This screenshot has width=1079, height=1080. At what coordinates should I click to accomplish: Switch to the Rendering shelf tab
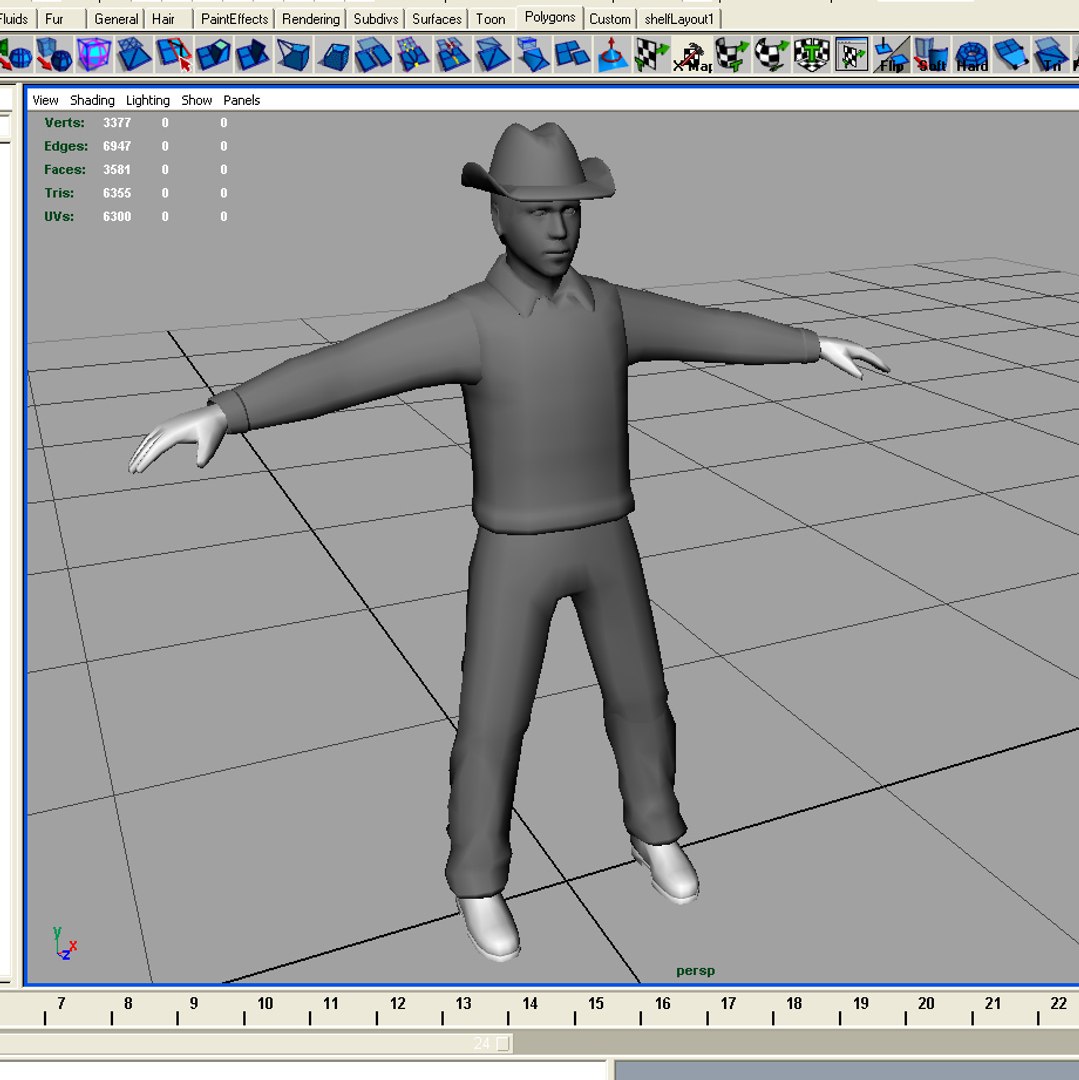tap(311, 19)
